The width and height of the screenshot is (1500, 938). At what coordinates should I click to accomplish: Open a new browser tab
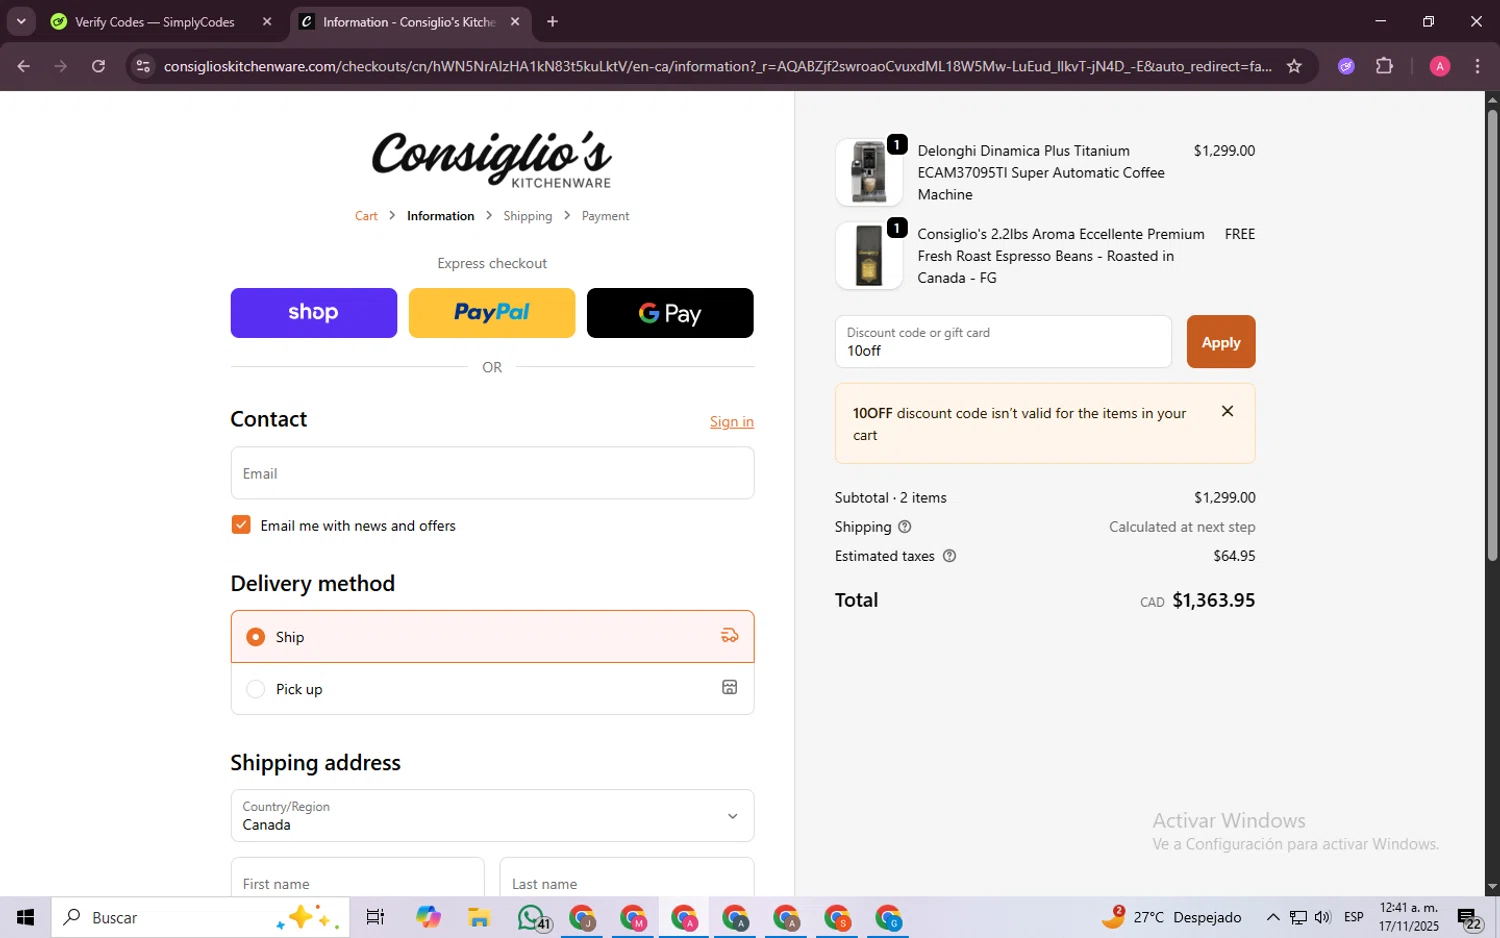pyautogui.click(x=552, y=21)
